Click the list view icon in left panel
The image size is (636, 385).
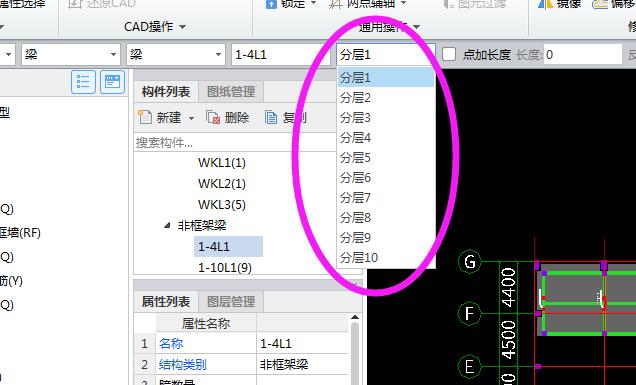tap(83, 82)
